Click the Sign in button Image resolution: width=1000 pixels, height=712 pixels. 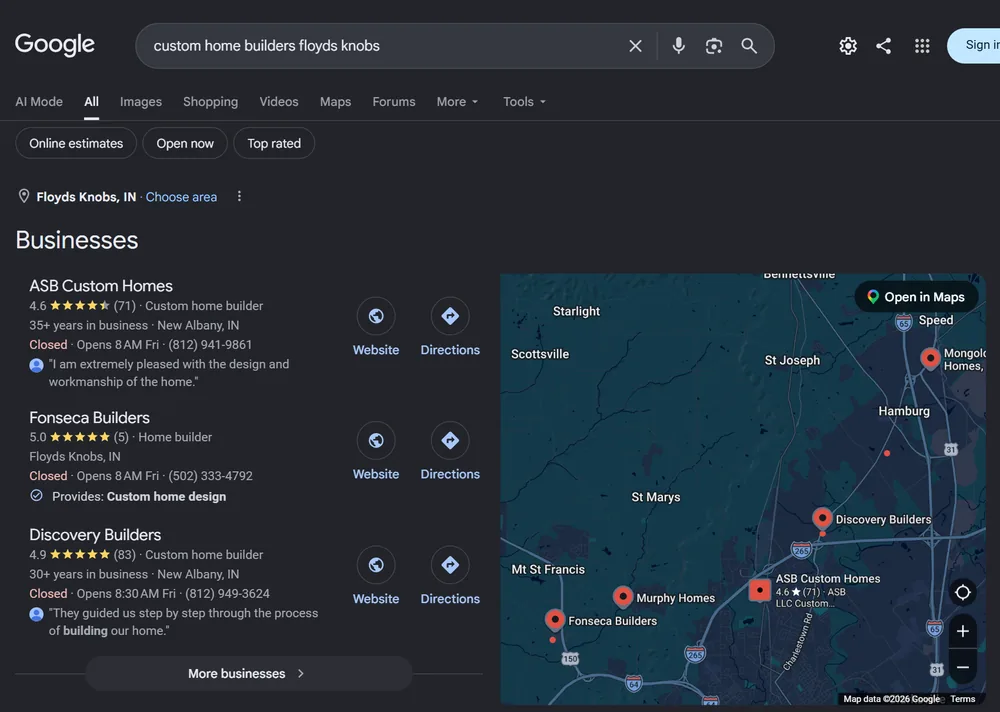[974, 45]
